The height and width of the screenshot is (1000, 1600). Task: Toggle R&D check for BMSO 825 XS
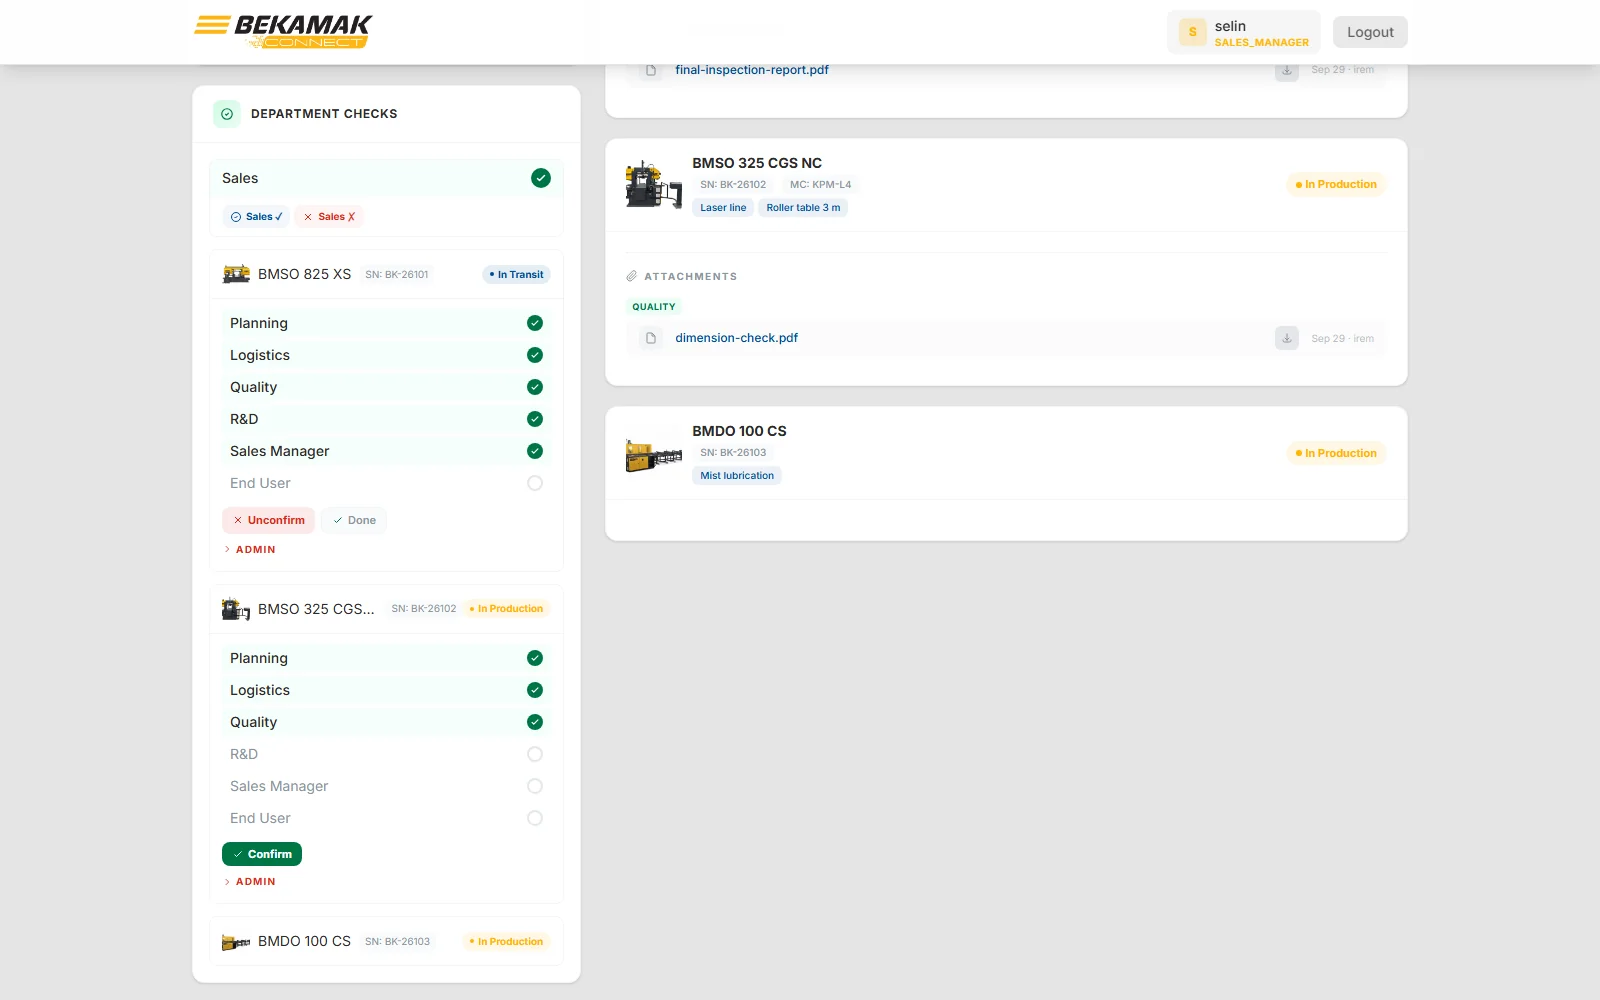point(535,419)
